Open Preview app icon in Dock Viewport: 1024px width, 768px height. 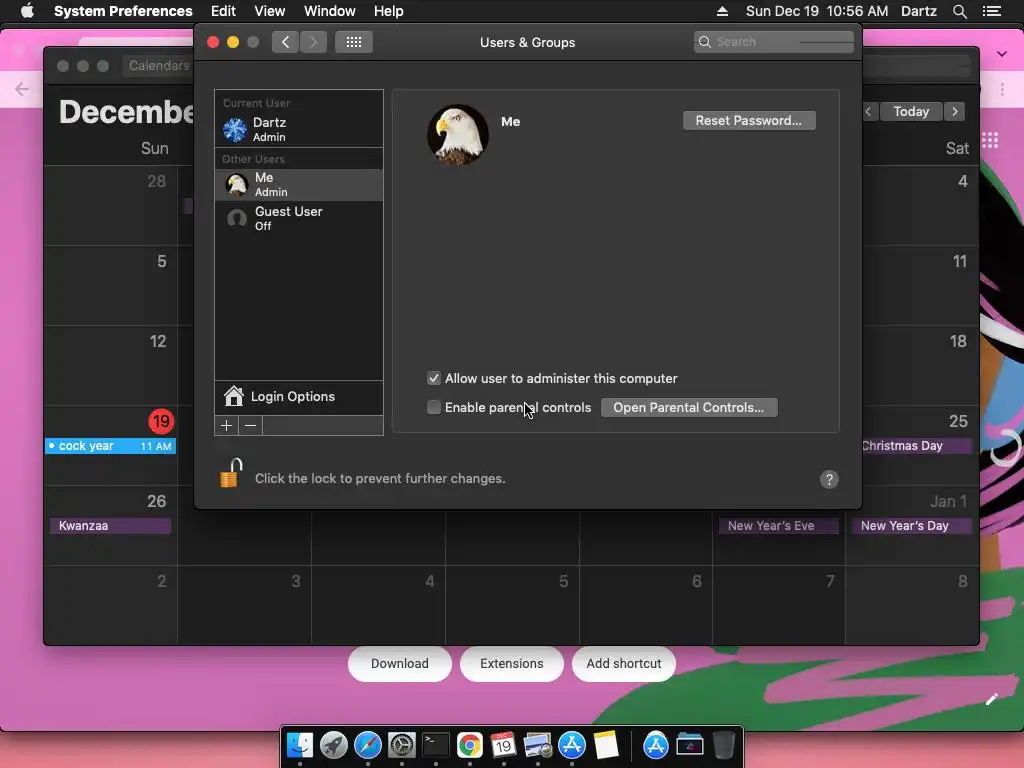click(537, 745)
